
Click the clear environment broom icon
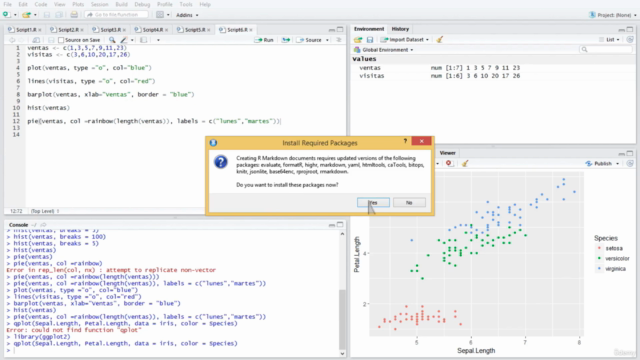(440, 40)
